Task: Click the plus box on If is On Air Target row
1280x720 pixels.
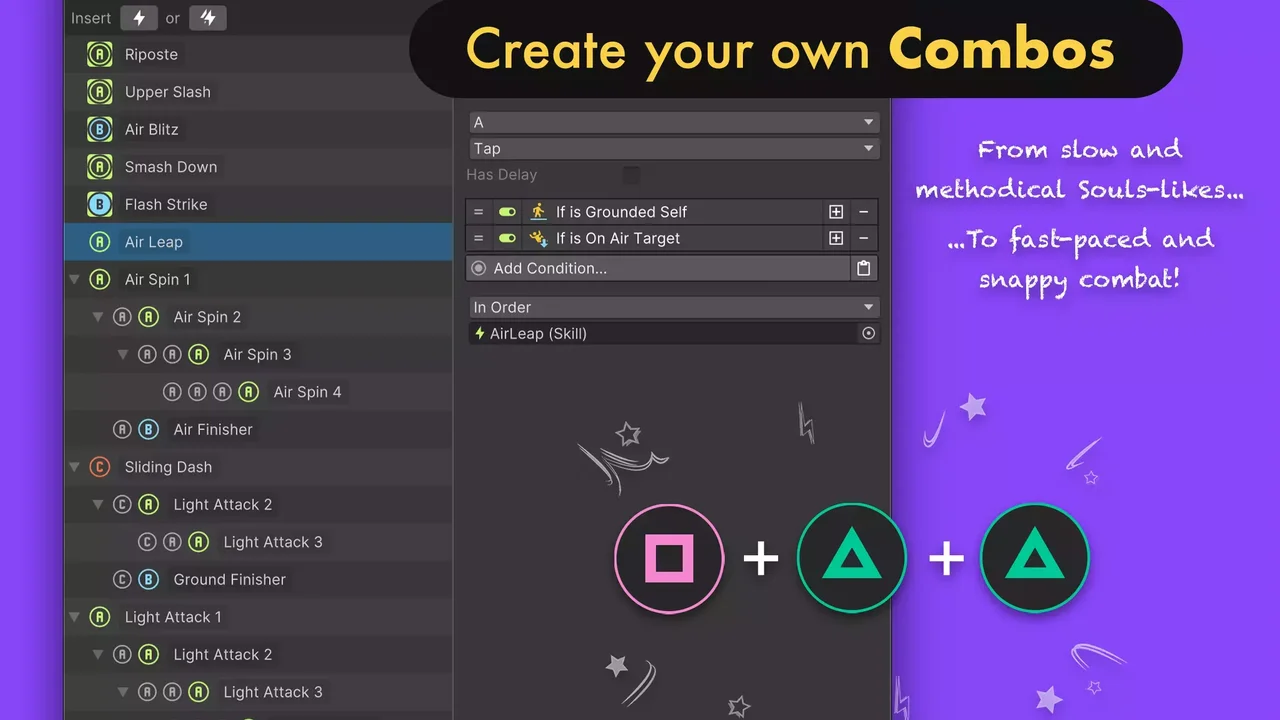Action: 836,238
